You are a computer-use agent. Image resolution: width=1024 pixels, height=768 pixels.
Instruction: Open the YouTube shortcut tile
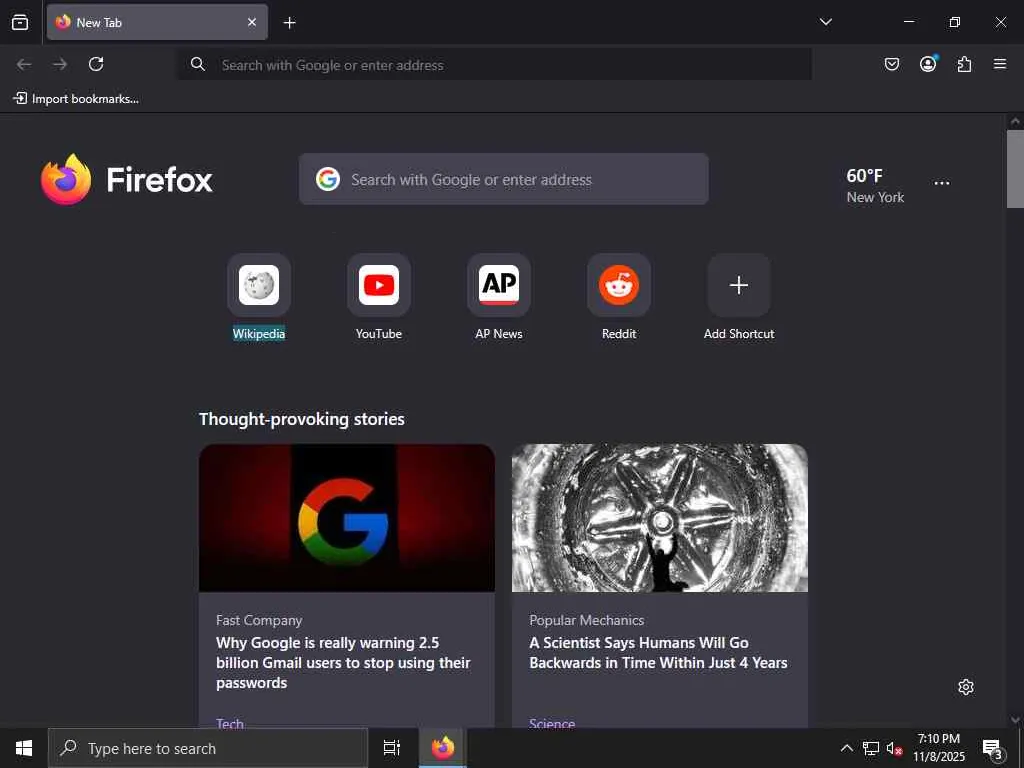(379, 285)
